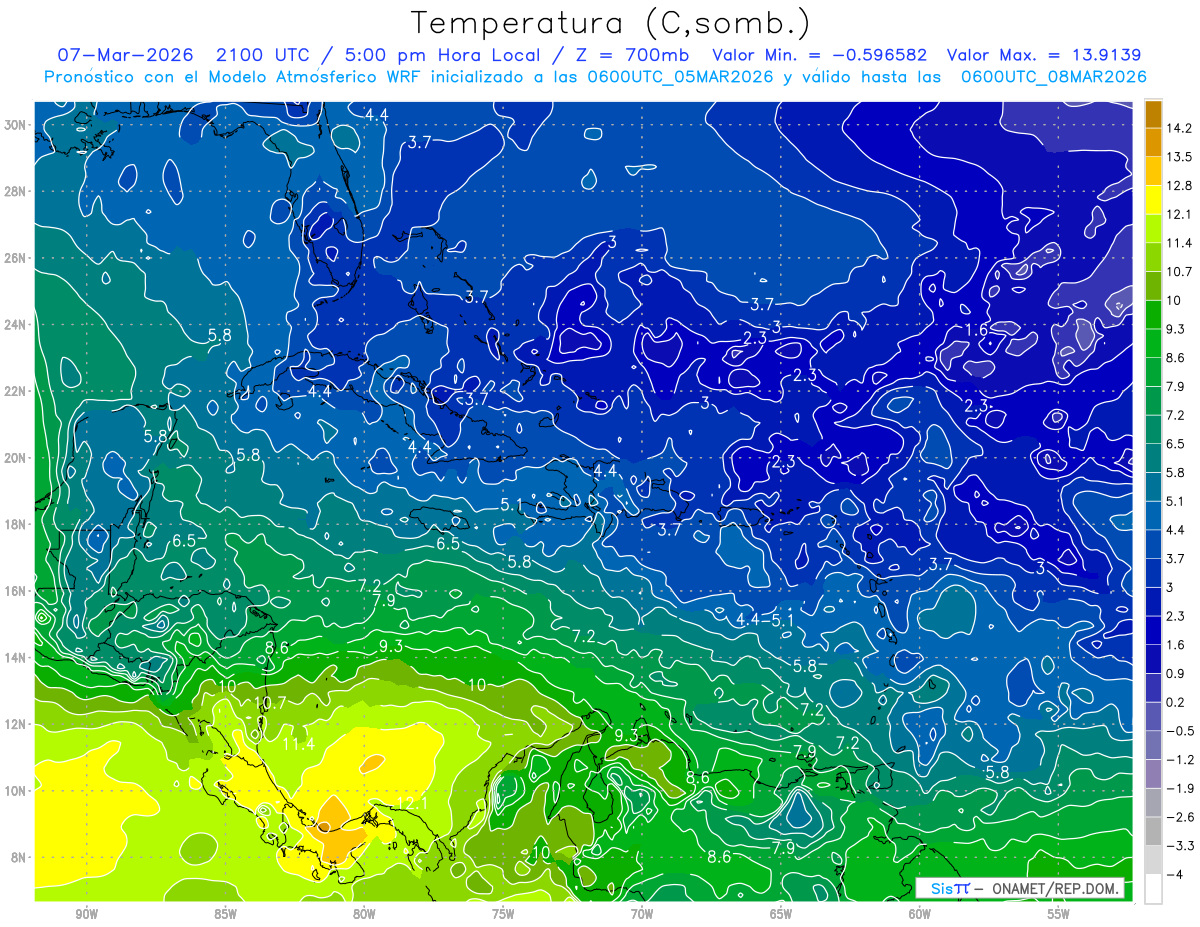Click the '12.1' contour label near Panama
Screen dimensions: 1200x927
[x=412, y=803]
